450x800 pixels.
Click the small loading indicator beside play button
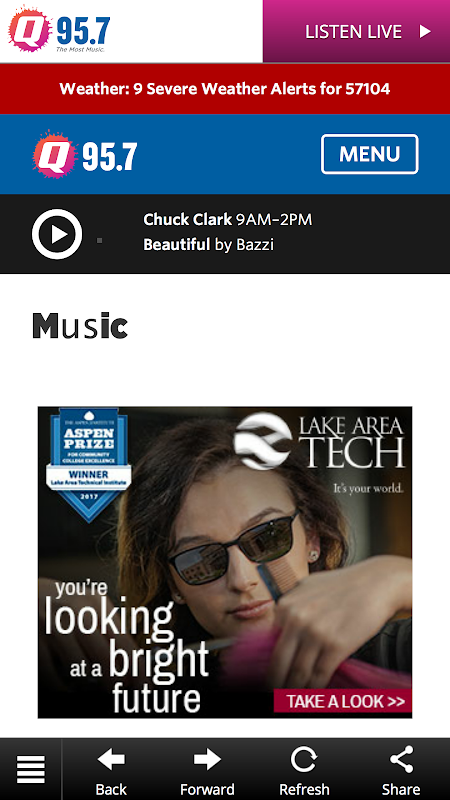(99, 240)
